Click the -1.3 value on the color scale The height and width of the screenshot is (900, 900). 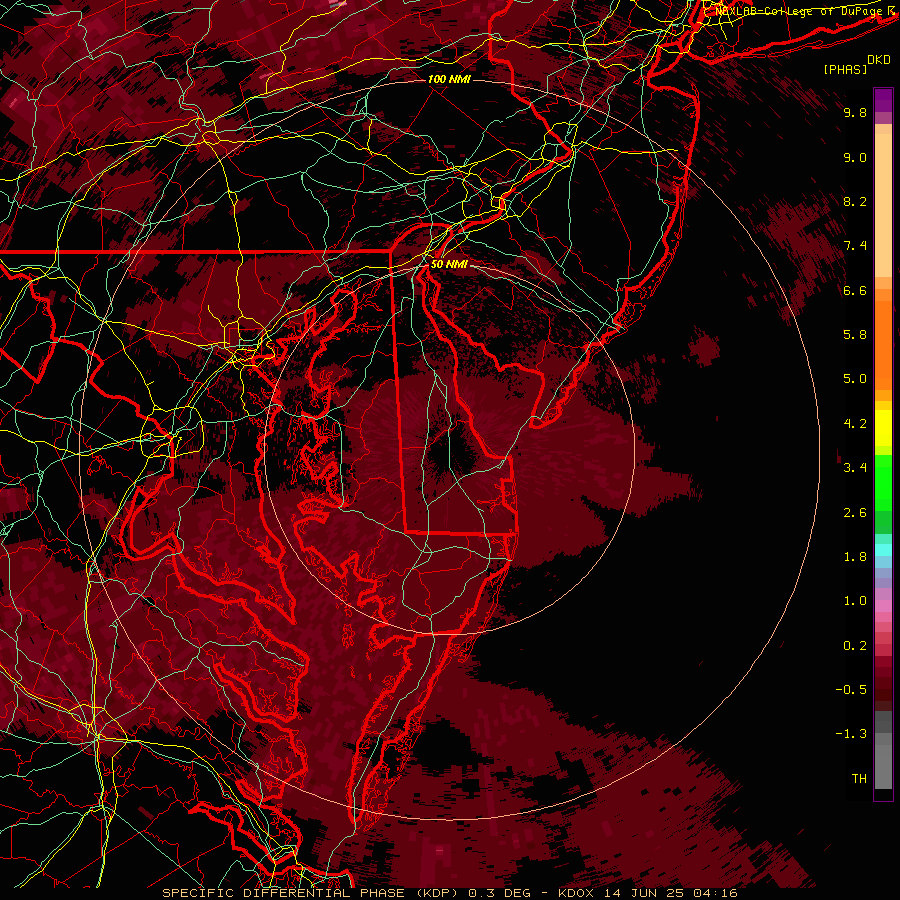point(851,734)
